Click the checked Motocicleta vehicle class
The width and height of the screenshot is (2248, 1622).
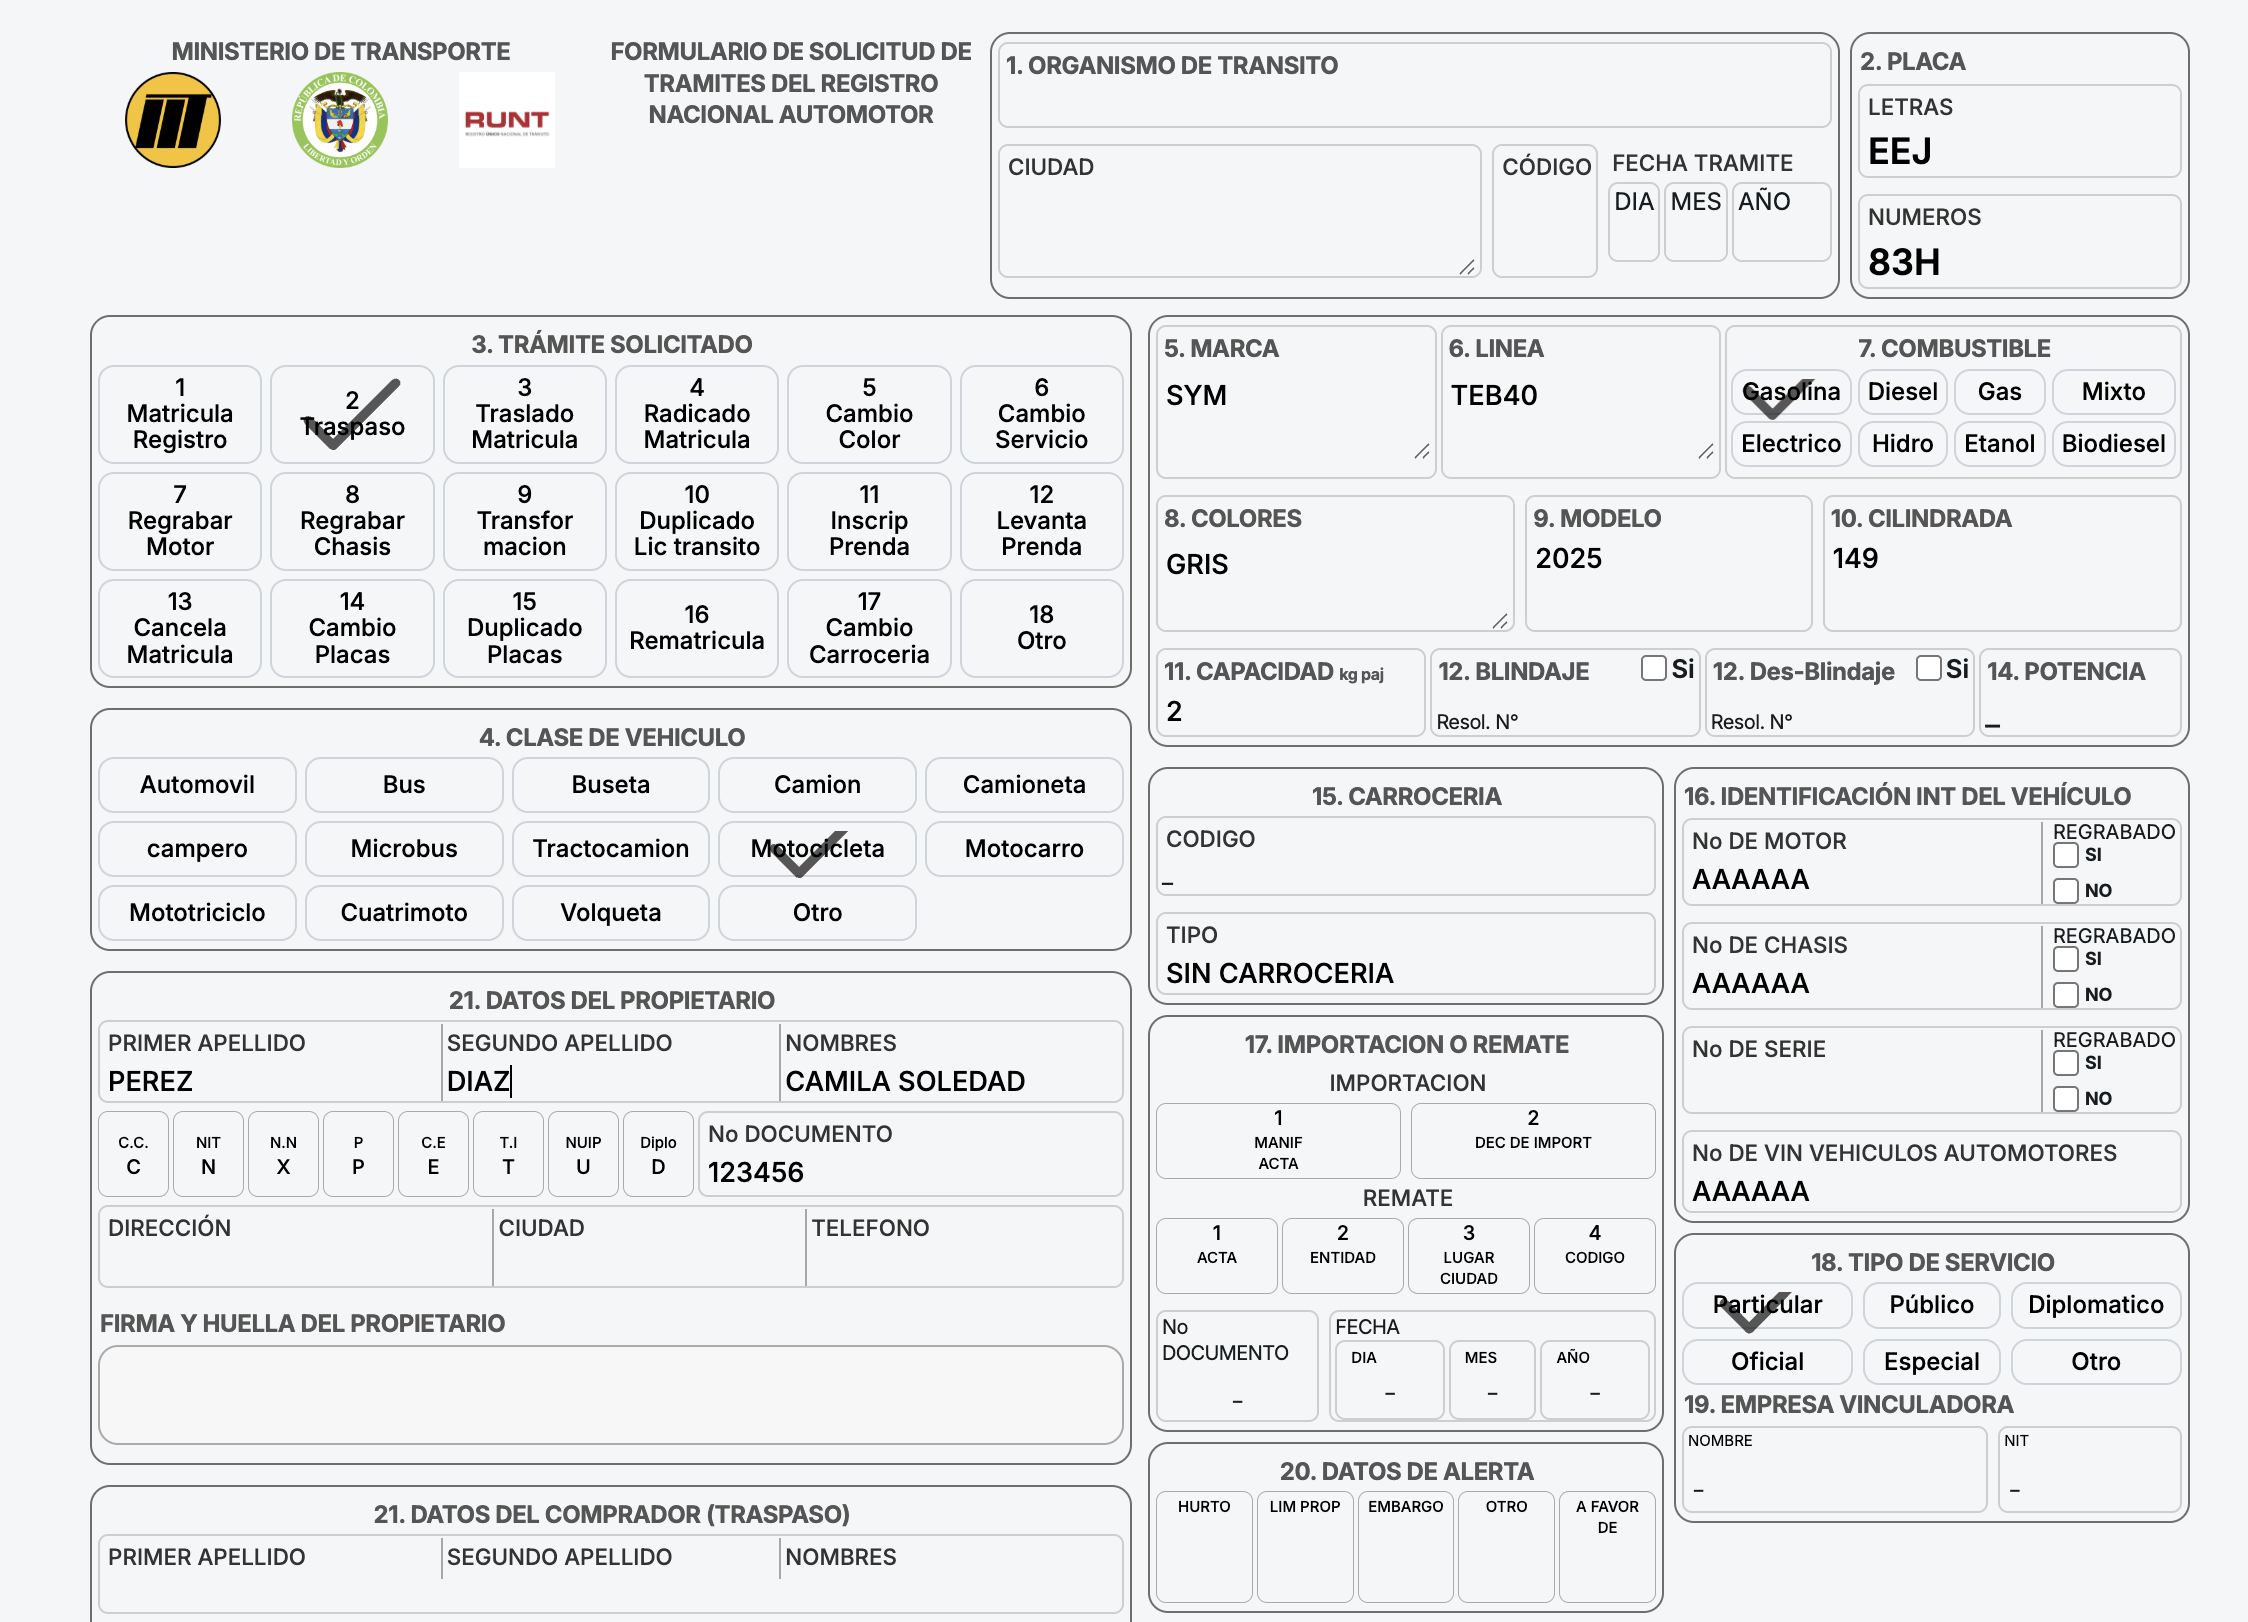(x=817, y=849)
